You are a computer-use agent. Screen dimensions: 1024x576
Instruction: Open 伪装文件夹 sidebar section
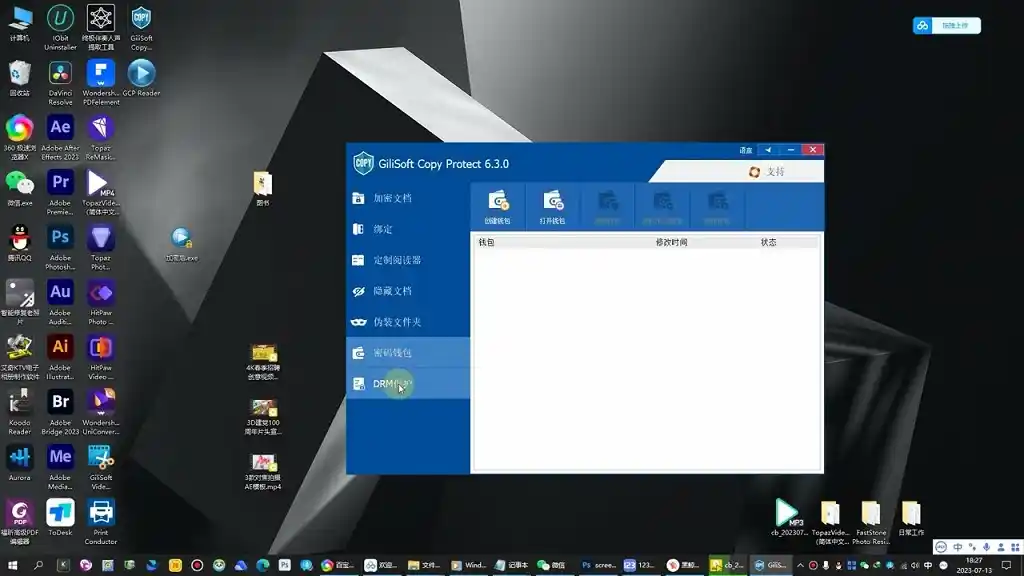click(408, 322)
